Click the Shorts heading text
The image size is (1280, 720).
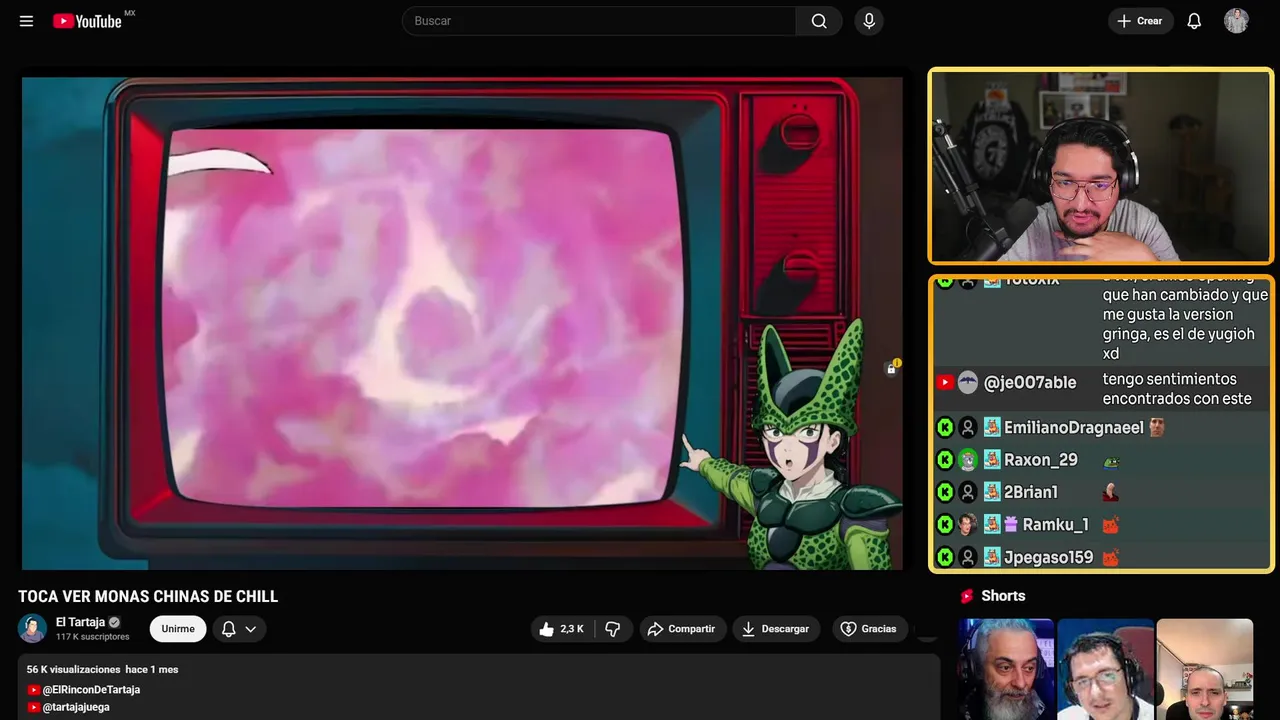pyautogui.click(x=1003, y=596)
